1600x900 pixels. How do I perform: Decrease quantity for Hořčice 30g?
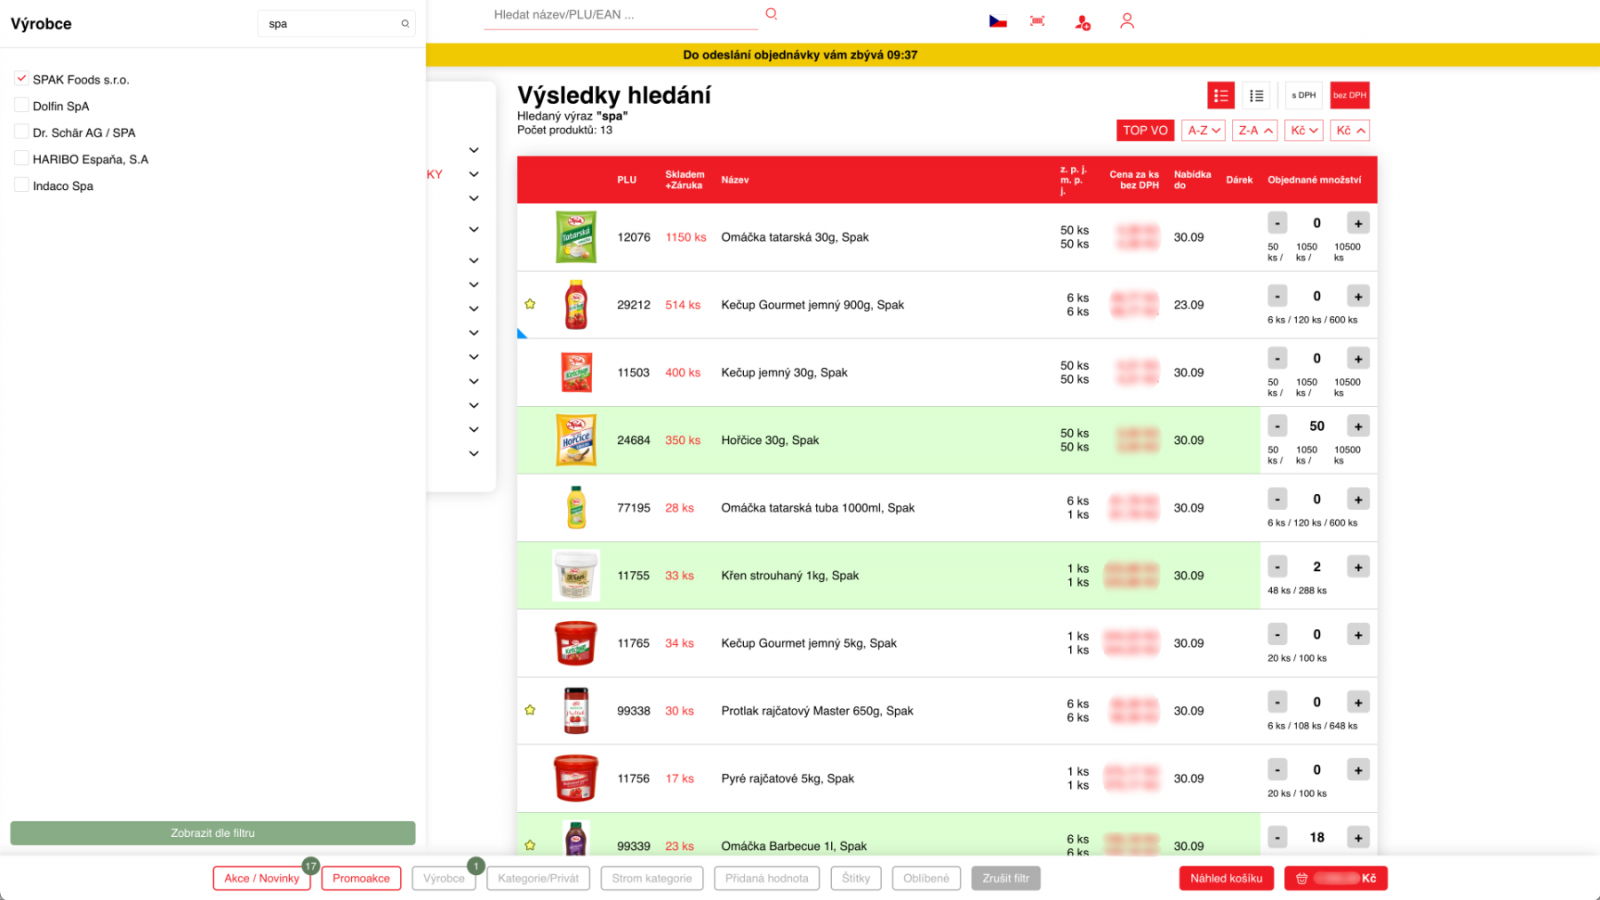(1277, 426)
